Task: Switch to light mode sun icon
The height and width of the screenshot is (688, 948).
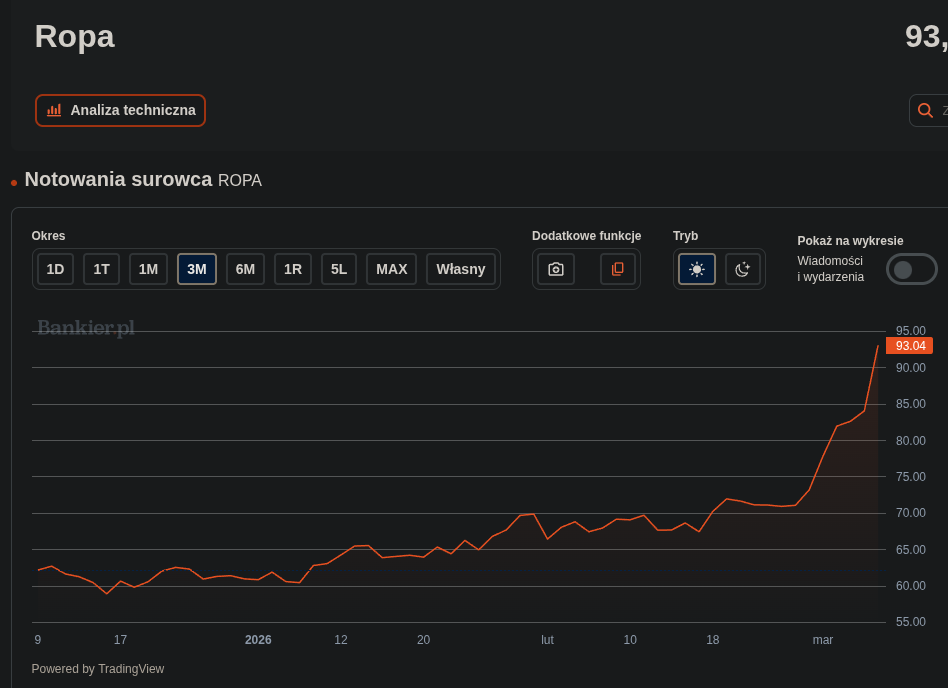Action: click(697, 269)
